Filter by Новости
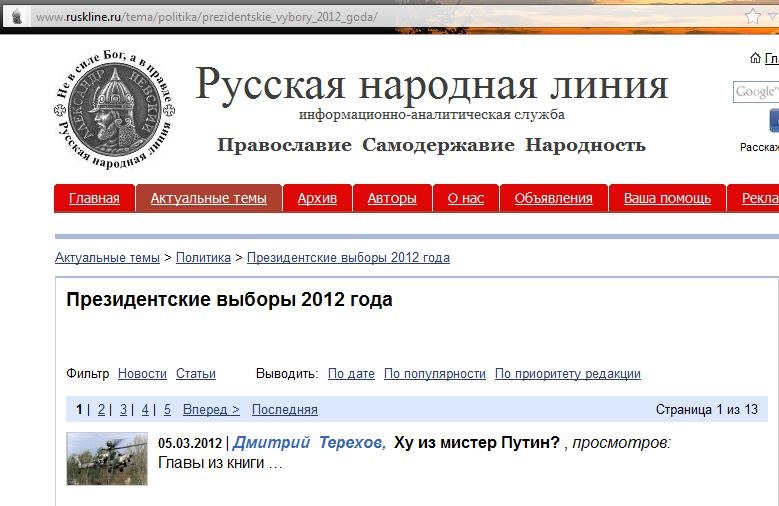Screen dimensions: 779x506 click(142, 374)
